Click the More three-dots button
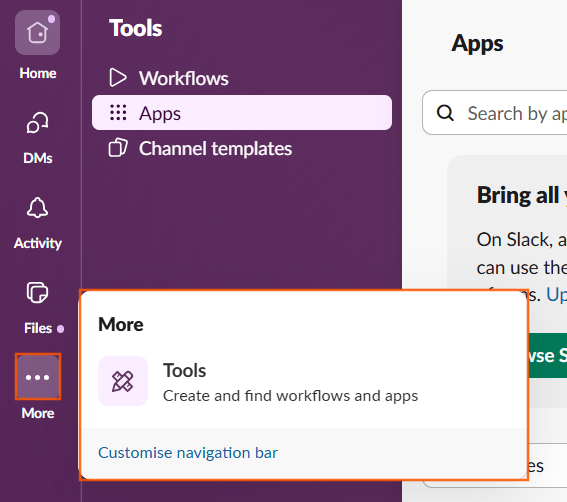Viewport: 567px width, 502px height. [x=38, y=377]
